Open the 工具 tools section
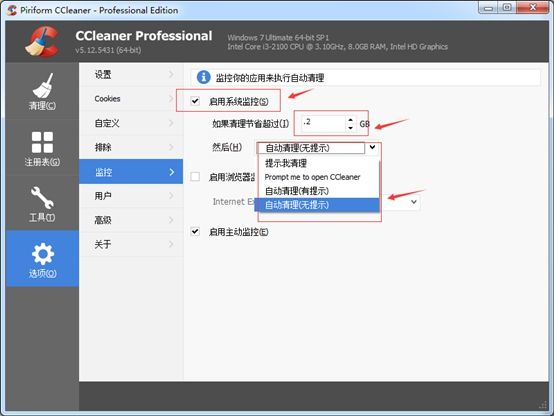Screen dimensions: 554x416 point(42,203)
